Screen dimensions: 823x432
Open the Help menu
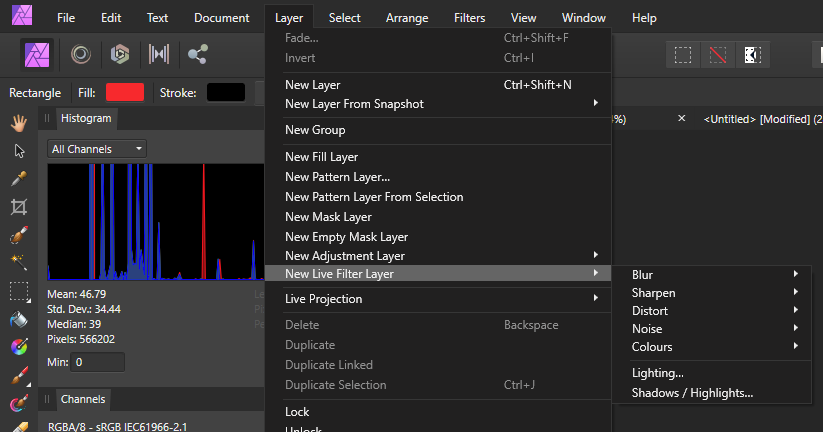point(644,18)
